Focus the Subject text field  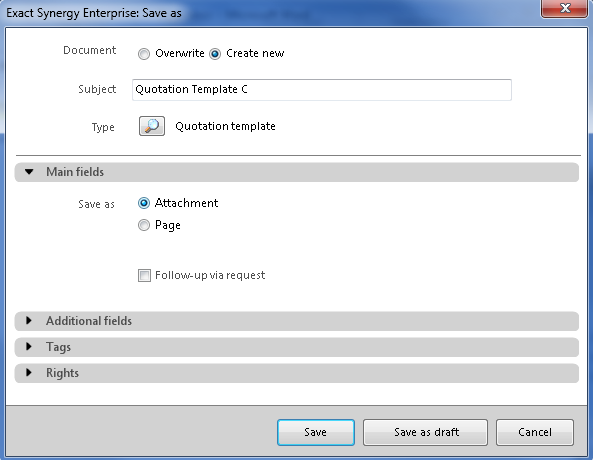[x=322, y=90]
